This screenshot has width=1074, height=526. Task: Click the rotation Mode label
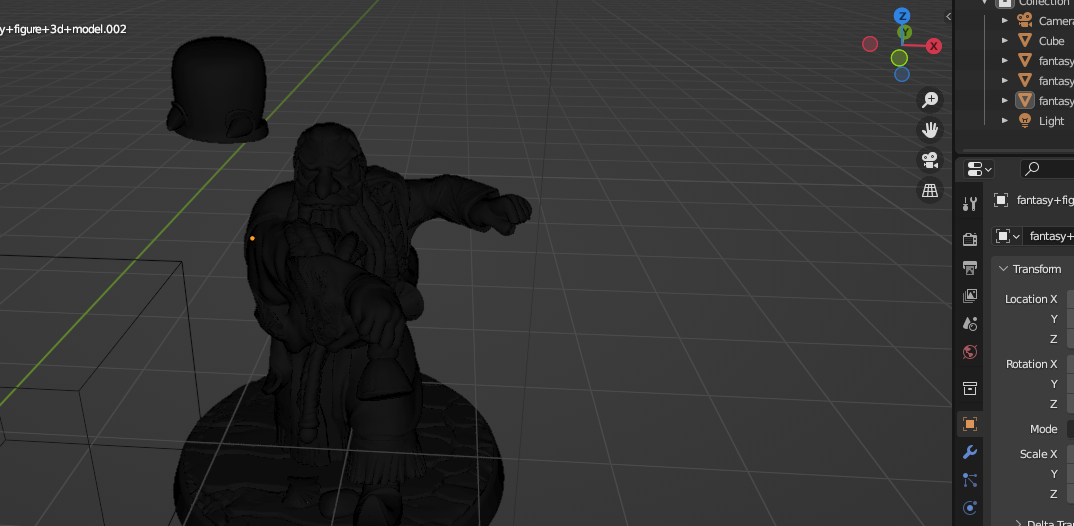click(x=1044, y=429)
